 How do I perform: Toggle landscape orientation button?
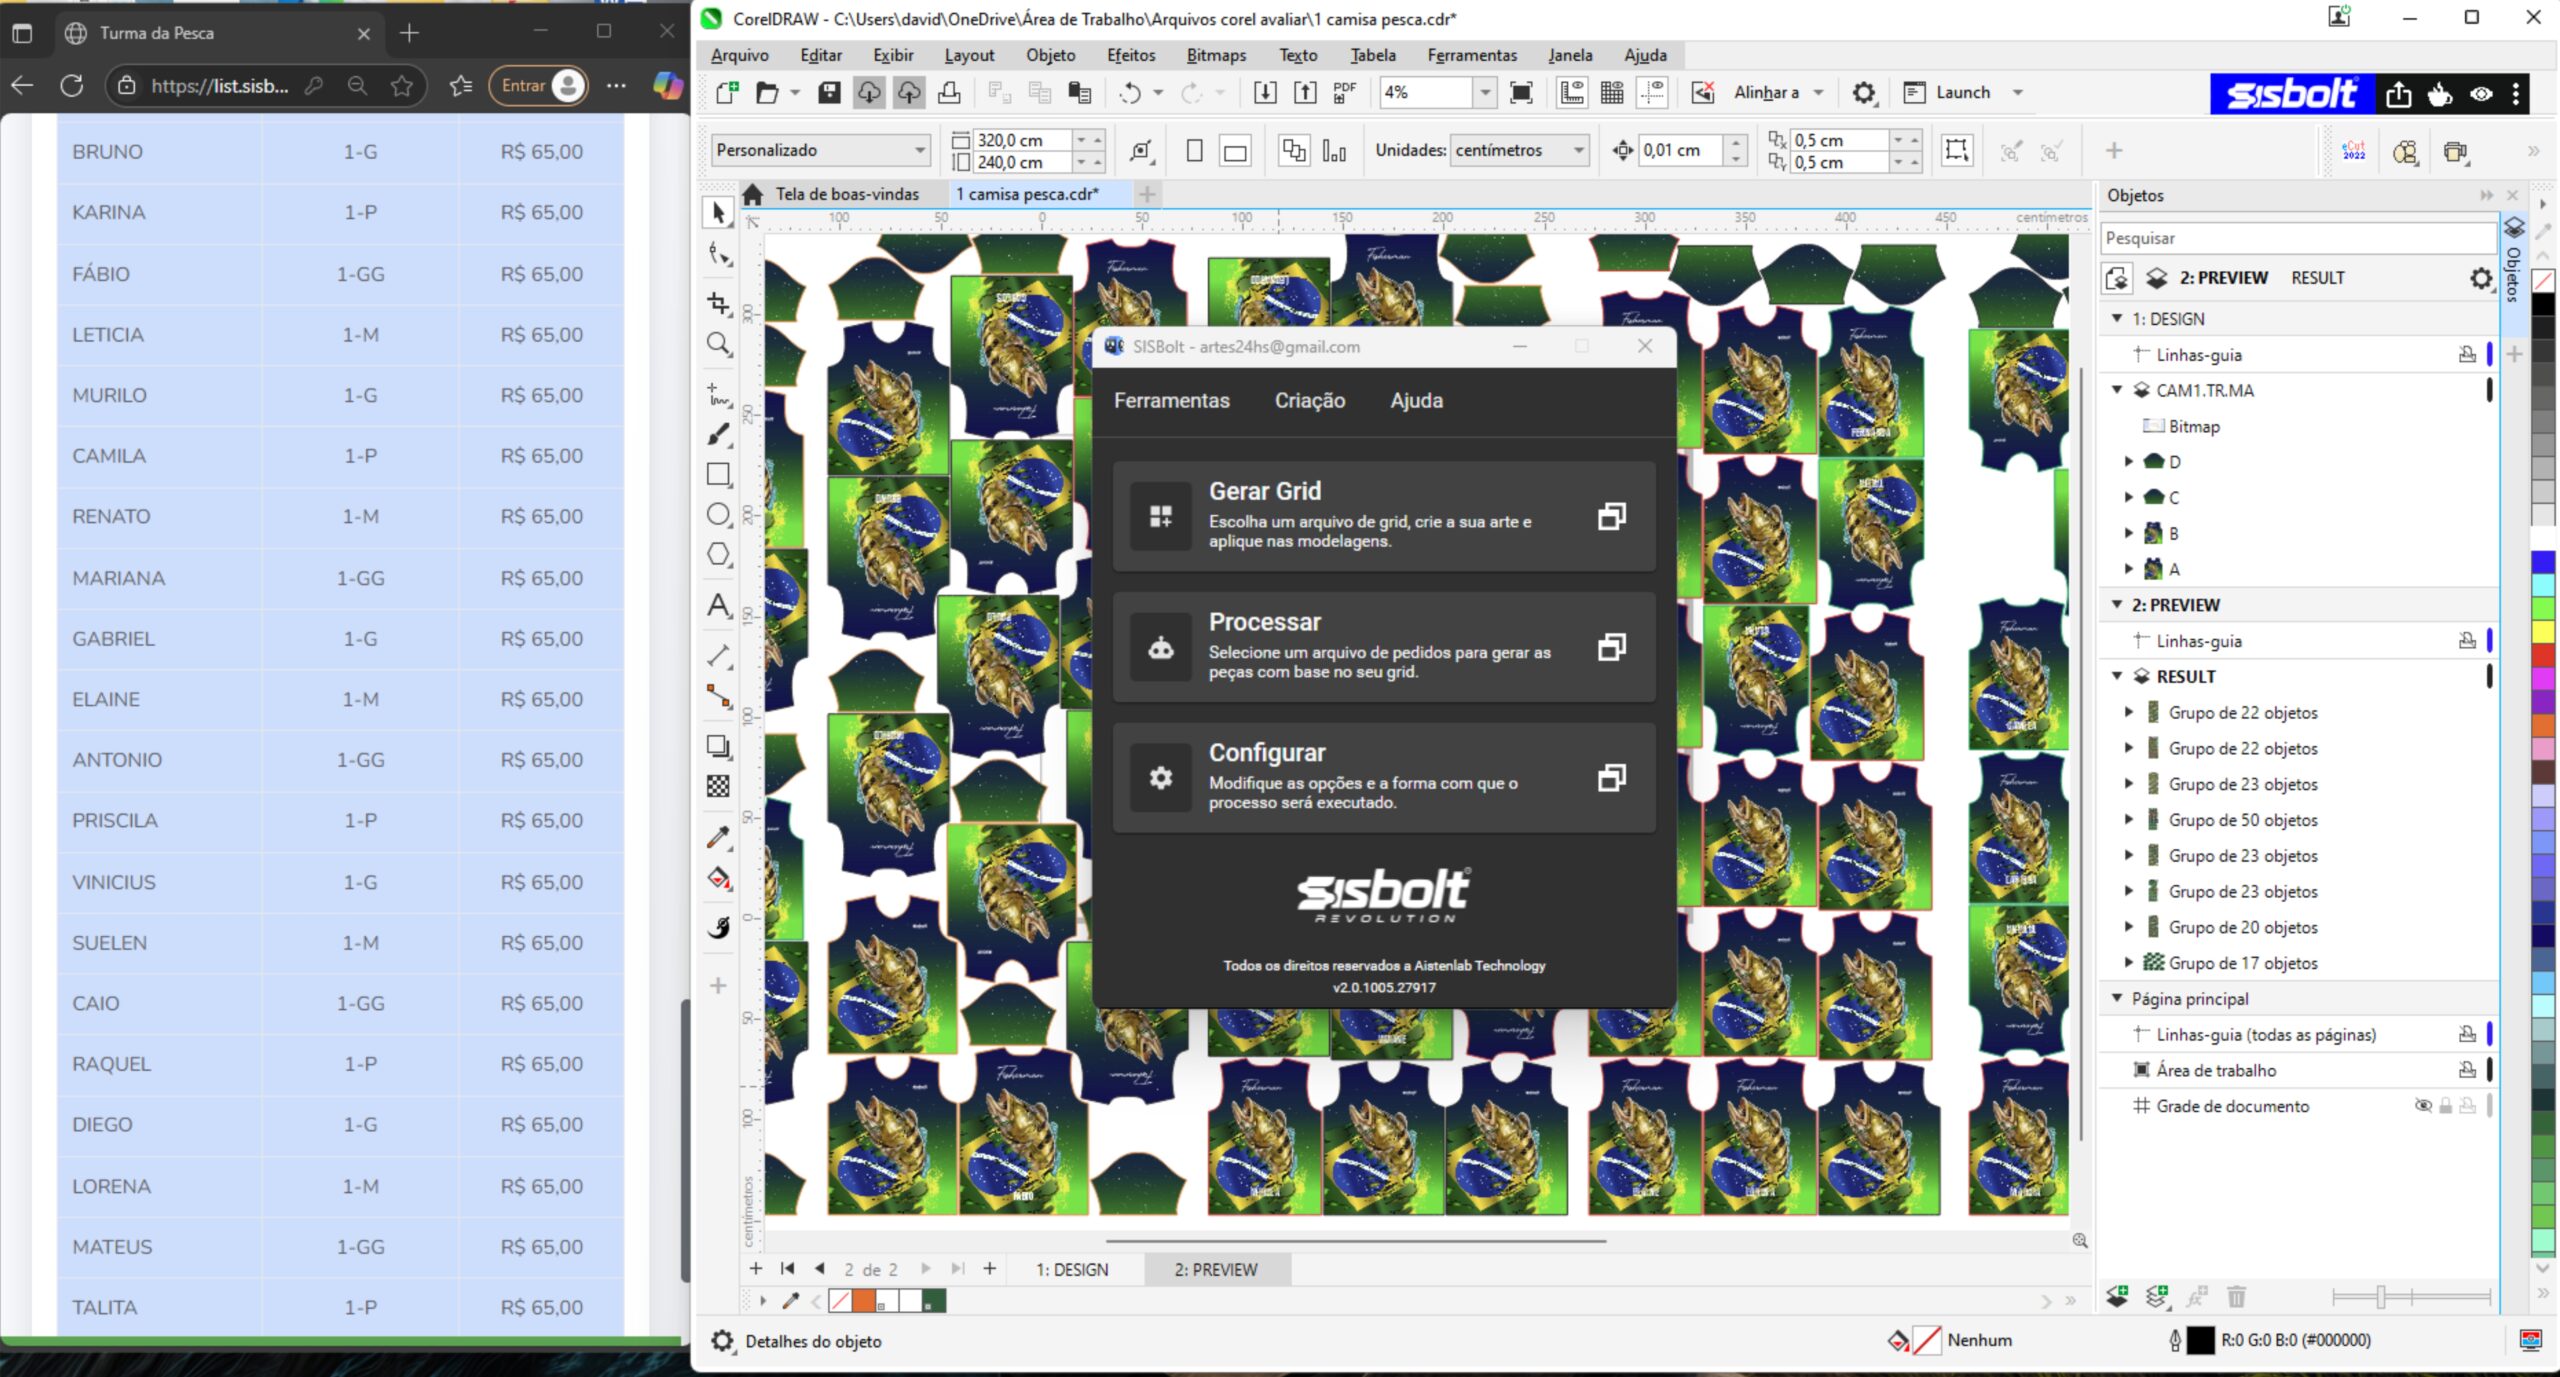1236,152
